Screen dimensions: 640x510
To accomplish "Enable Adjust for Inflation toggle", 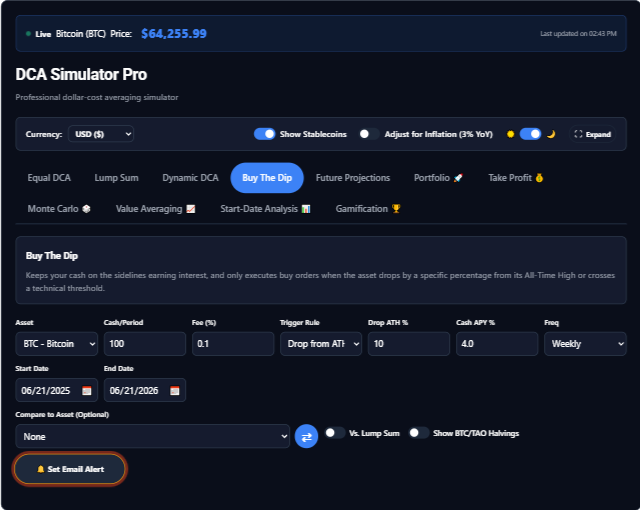I will pos(369,134).
